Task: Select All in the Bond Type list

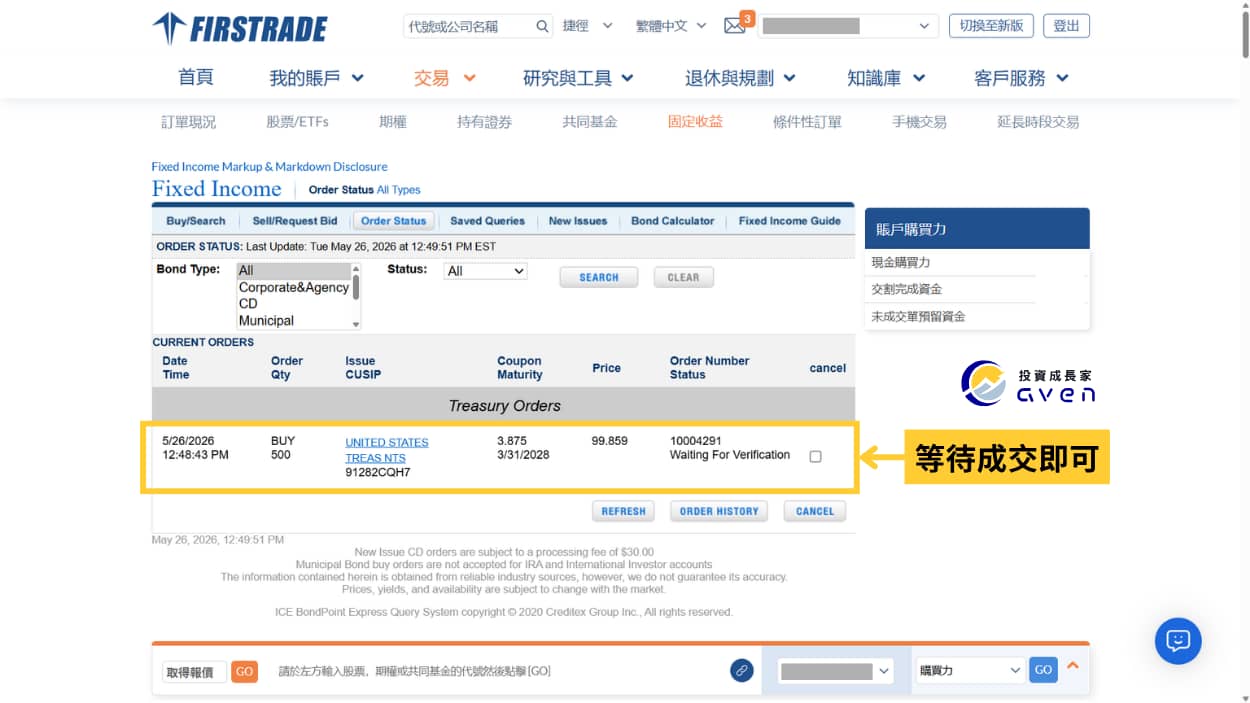Action: click(294, 271)
